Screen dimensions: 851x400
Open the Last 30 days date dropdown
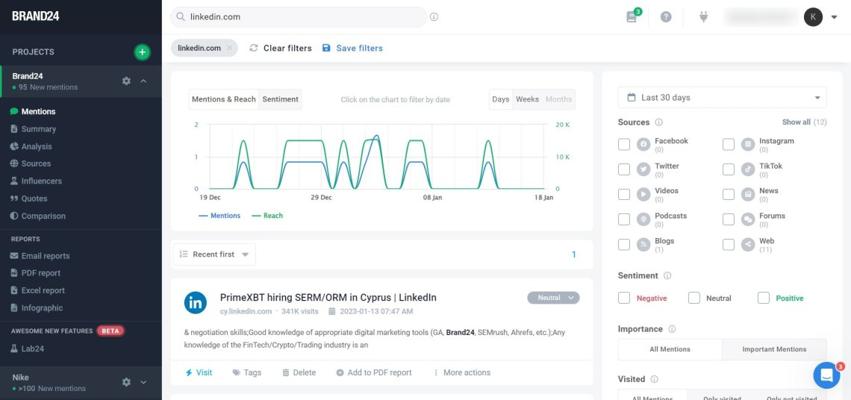(x=722, y=98)
